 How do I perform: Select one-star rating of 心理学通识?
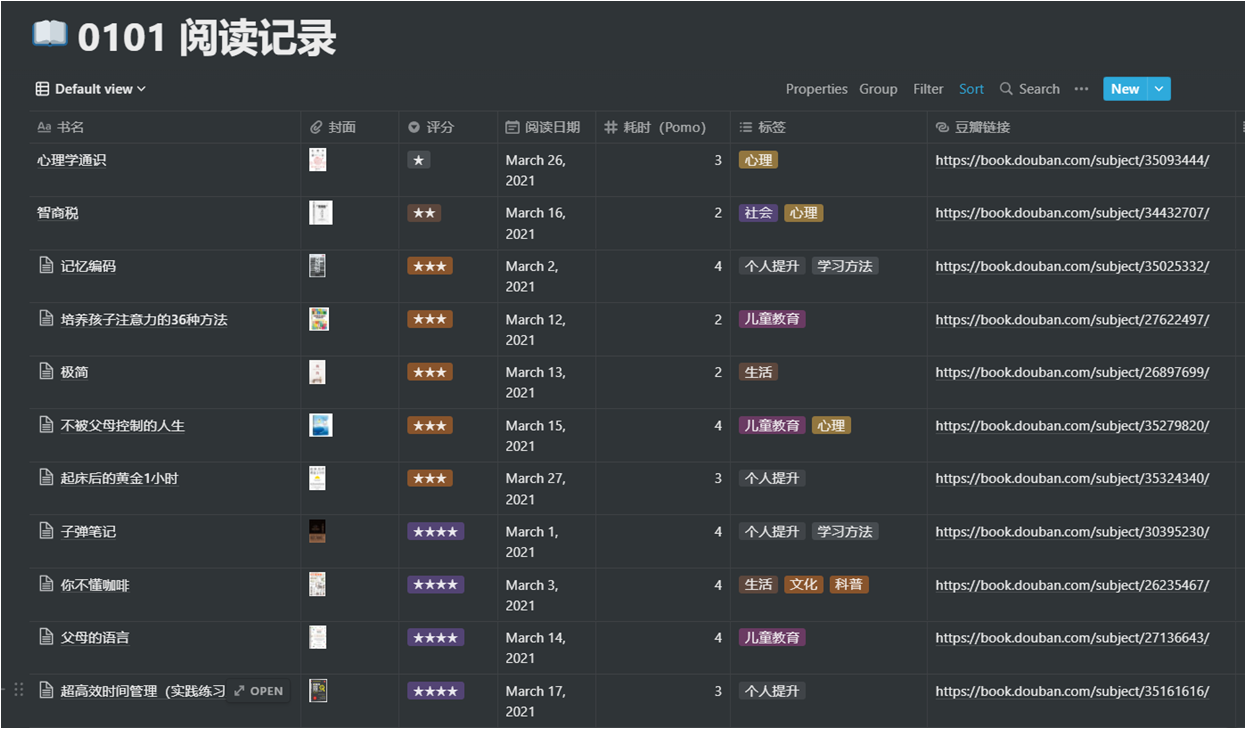[419, 160]
